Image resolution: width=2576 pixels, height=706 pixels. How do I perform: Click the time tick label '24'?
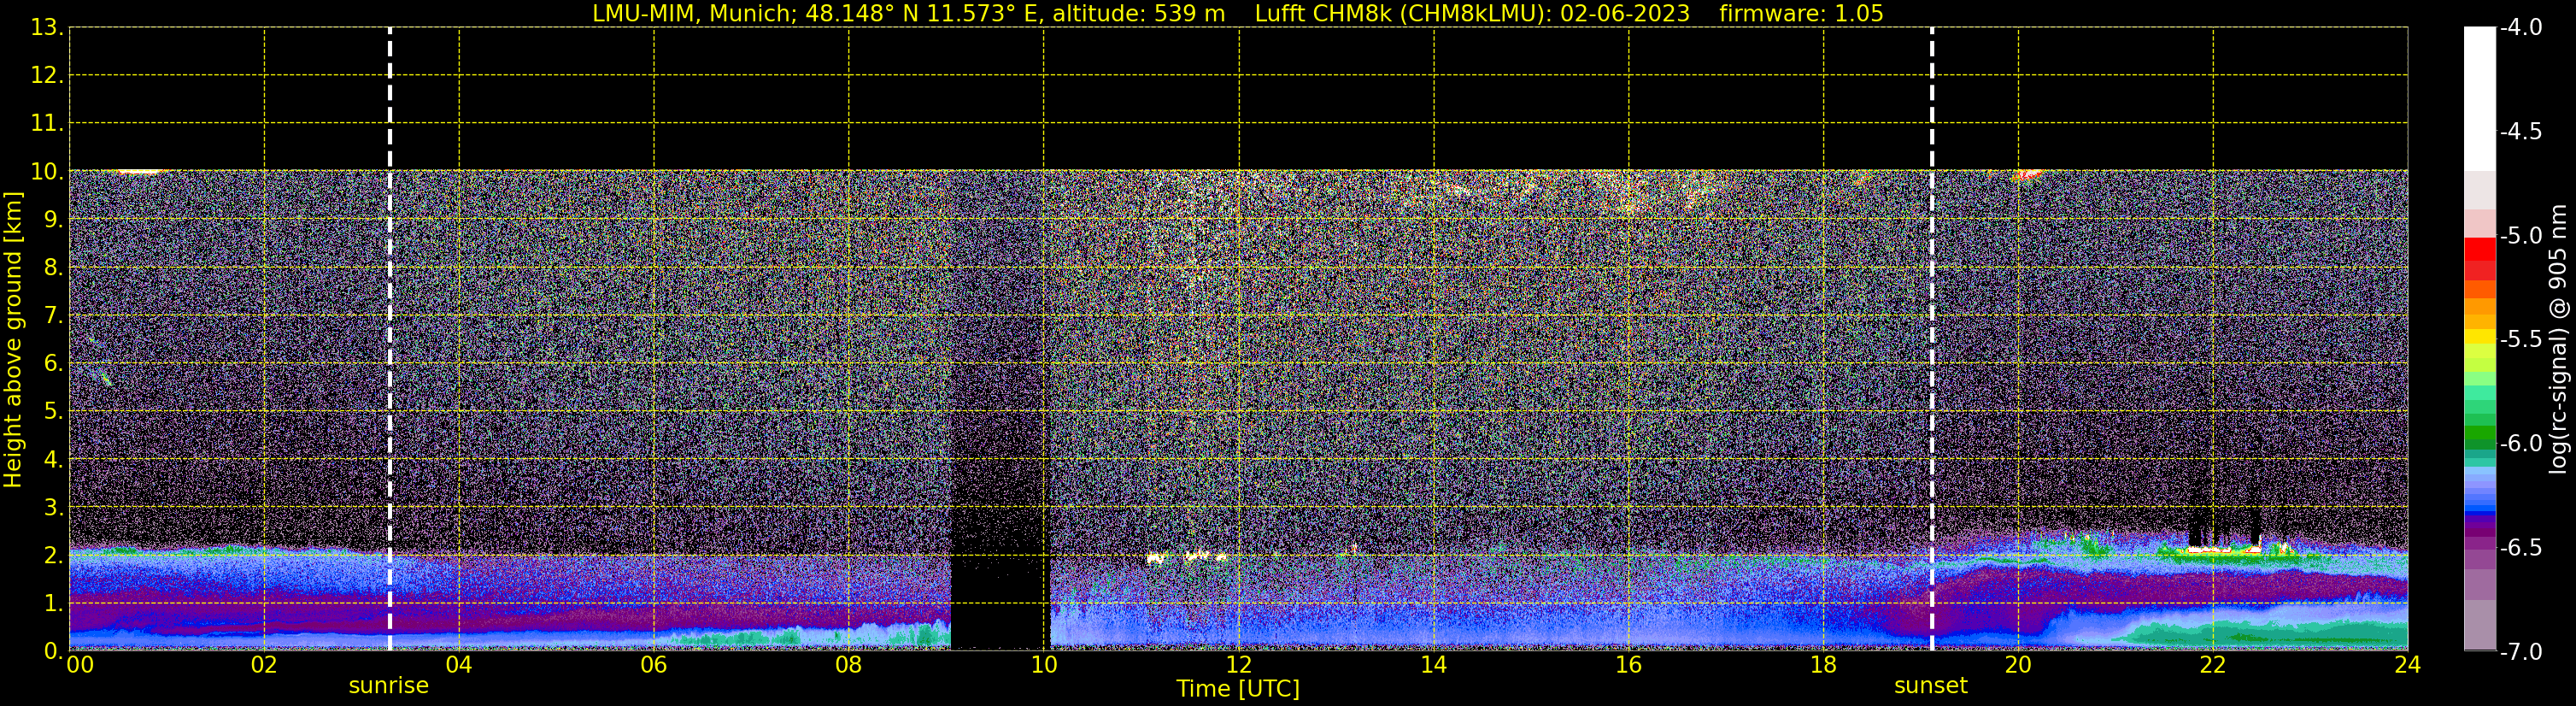point(2408,665)
